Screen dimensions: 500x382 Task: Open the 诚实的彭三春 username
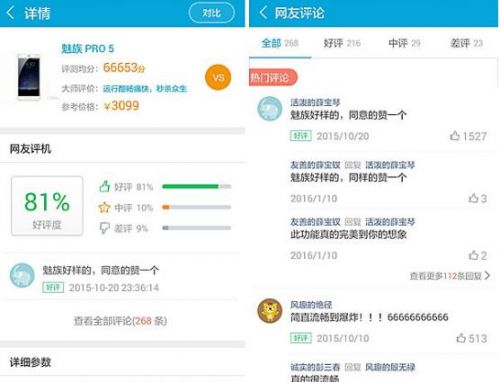pos(315,367)
